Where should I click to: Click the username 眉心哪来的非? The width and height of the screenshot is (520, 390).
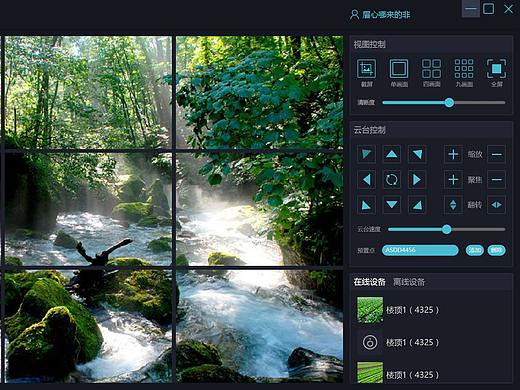pyautogui.click(x=386, y=15)
